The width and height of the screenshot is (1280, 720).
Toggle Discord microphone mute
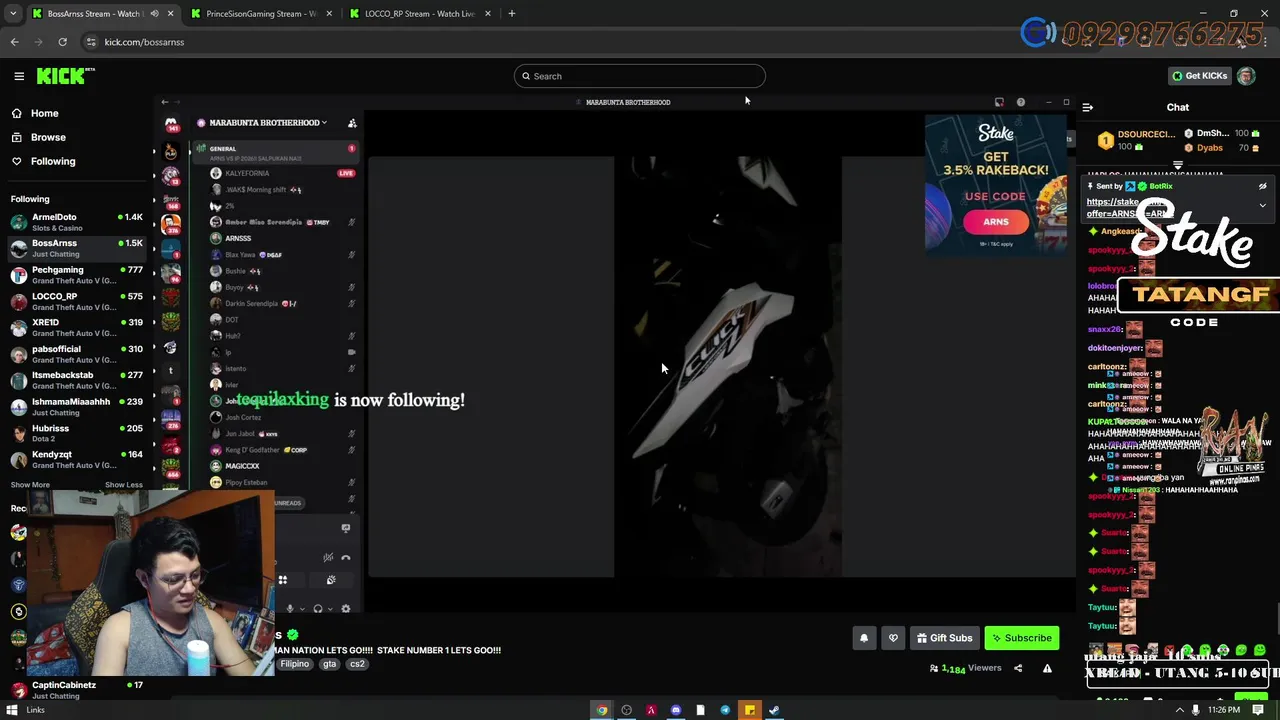pyautogui.click(x=290, y=608)
